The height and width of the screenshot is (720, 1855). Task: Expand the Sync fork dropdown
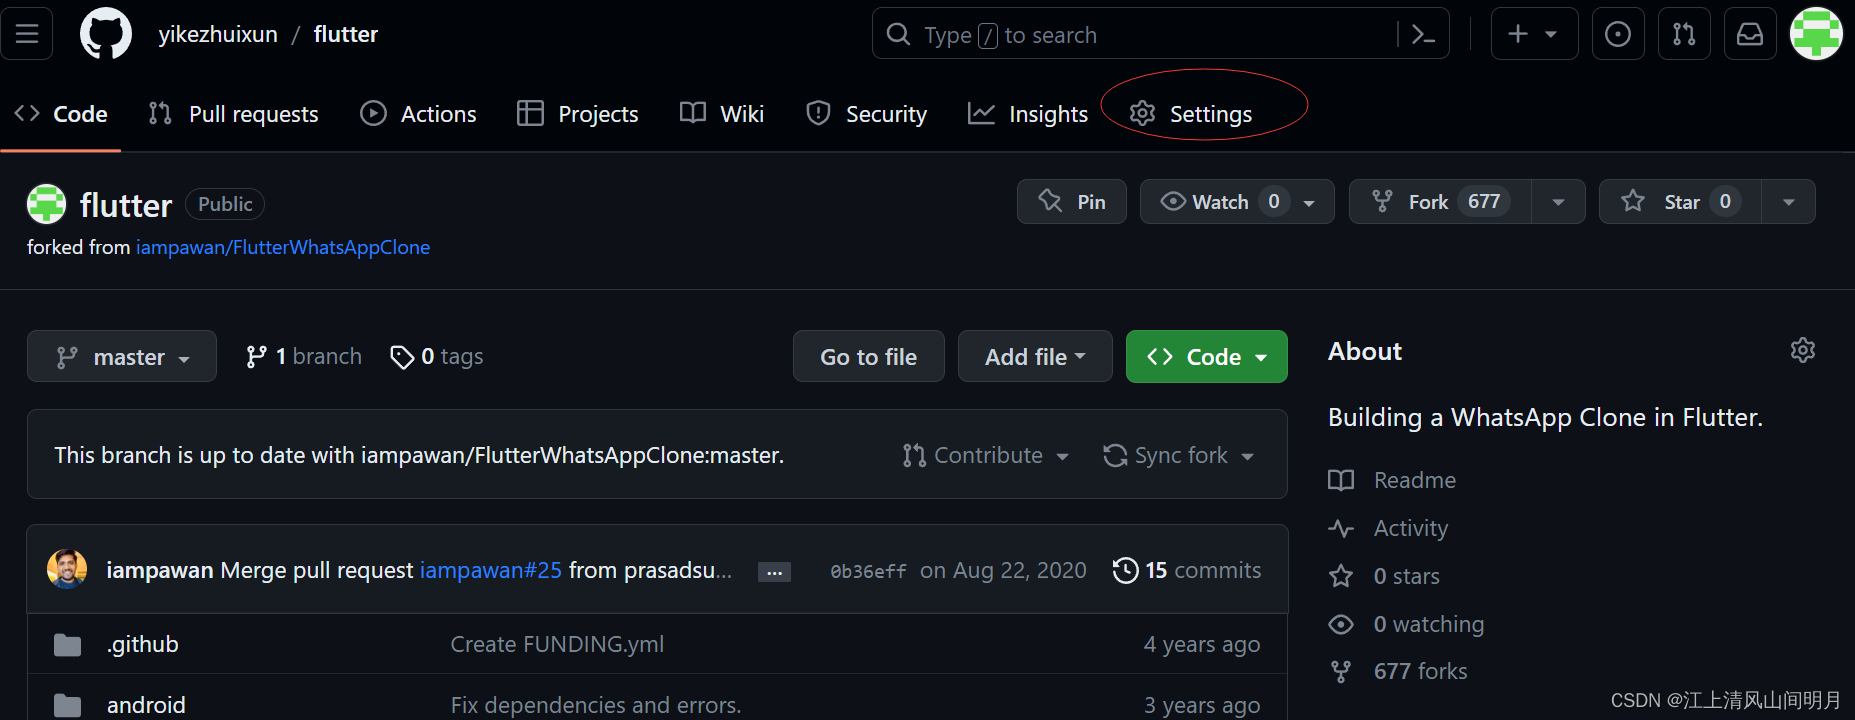[x=1179, y=455]
